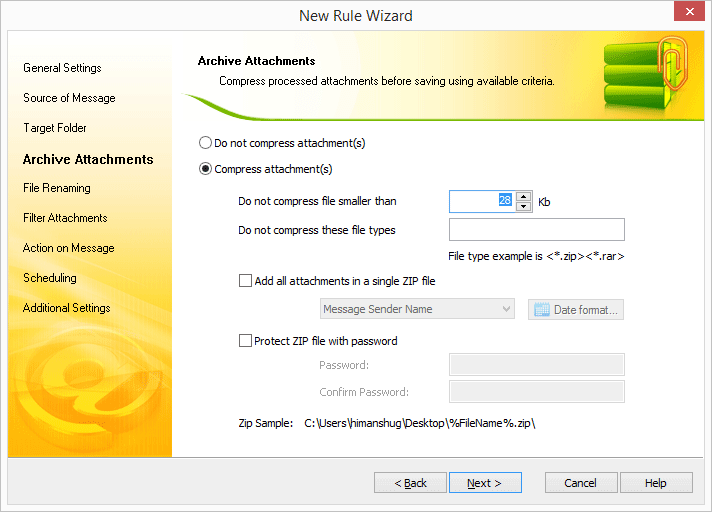The height and width of the screenshot is (512, 712).
Task: Open the Scheduling step
Action: point(50,278)
